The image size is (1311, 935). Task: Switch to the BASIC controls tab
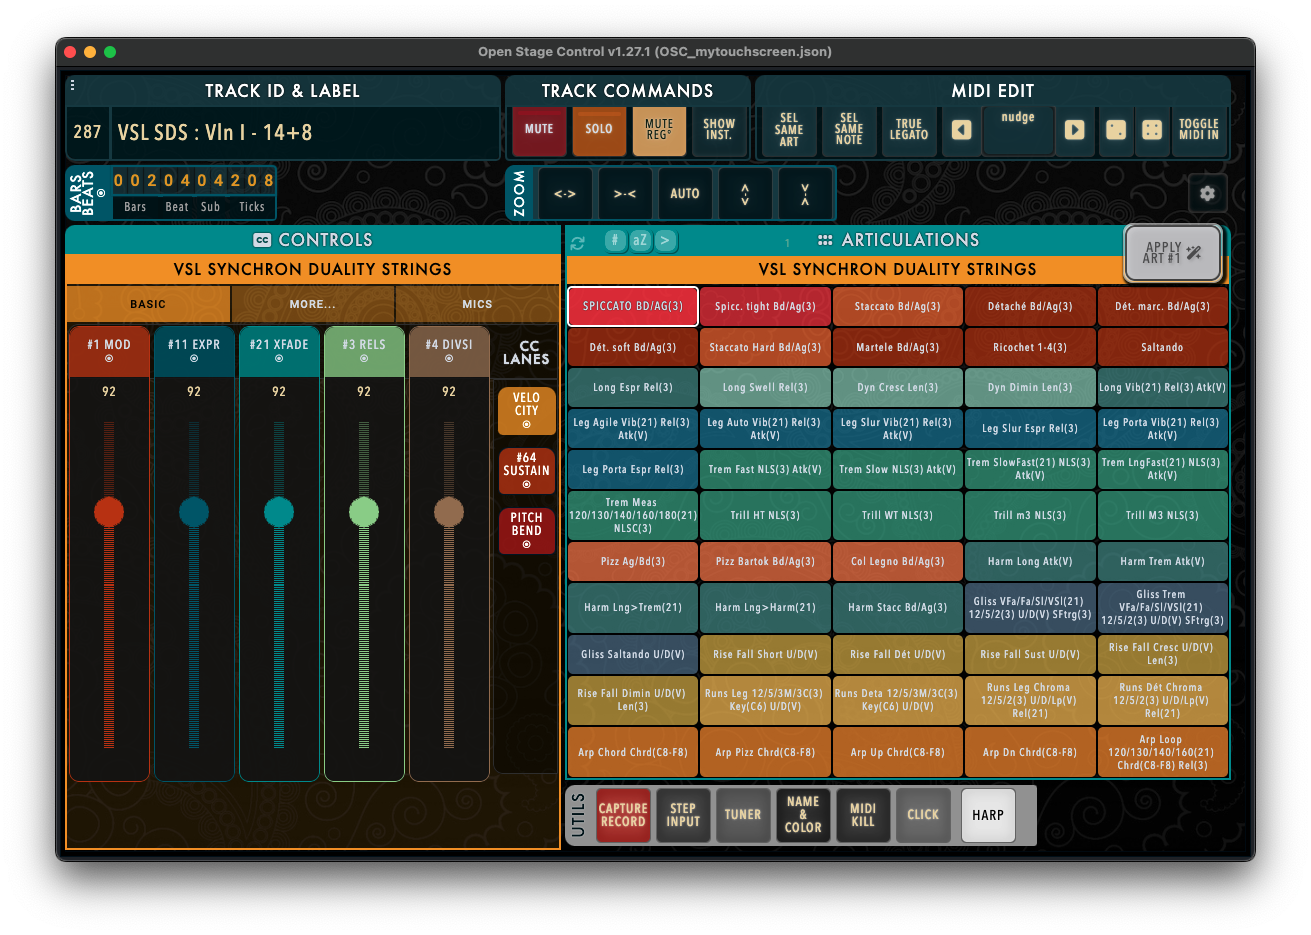click(x=148, y=304)
